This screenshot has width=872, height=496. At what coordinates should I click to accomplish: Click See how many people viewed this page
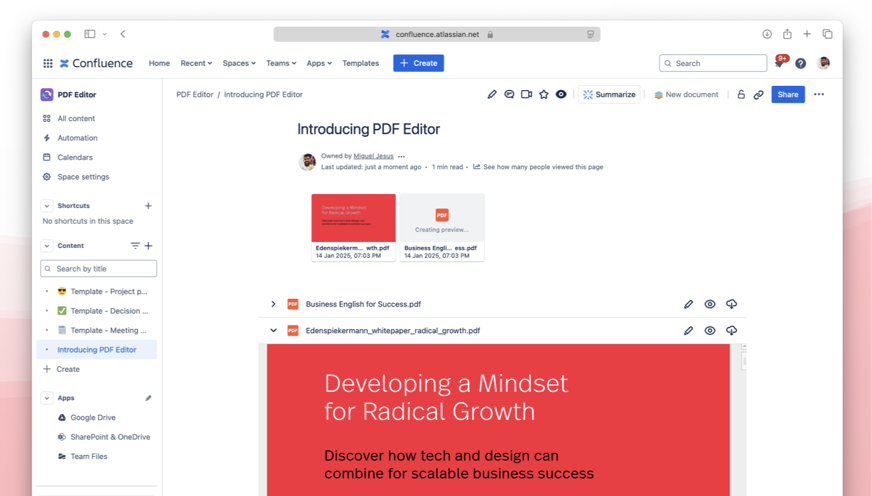click(543, 167)
